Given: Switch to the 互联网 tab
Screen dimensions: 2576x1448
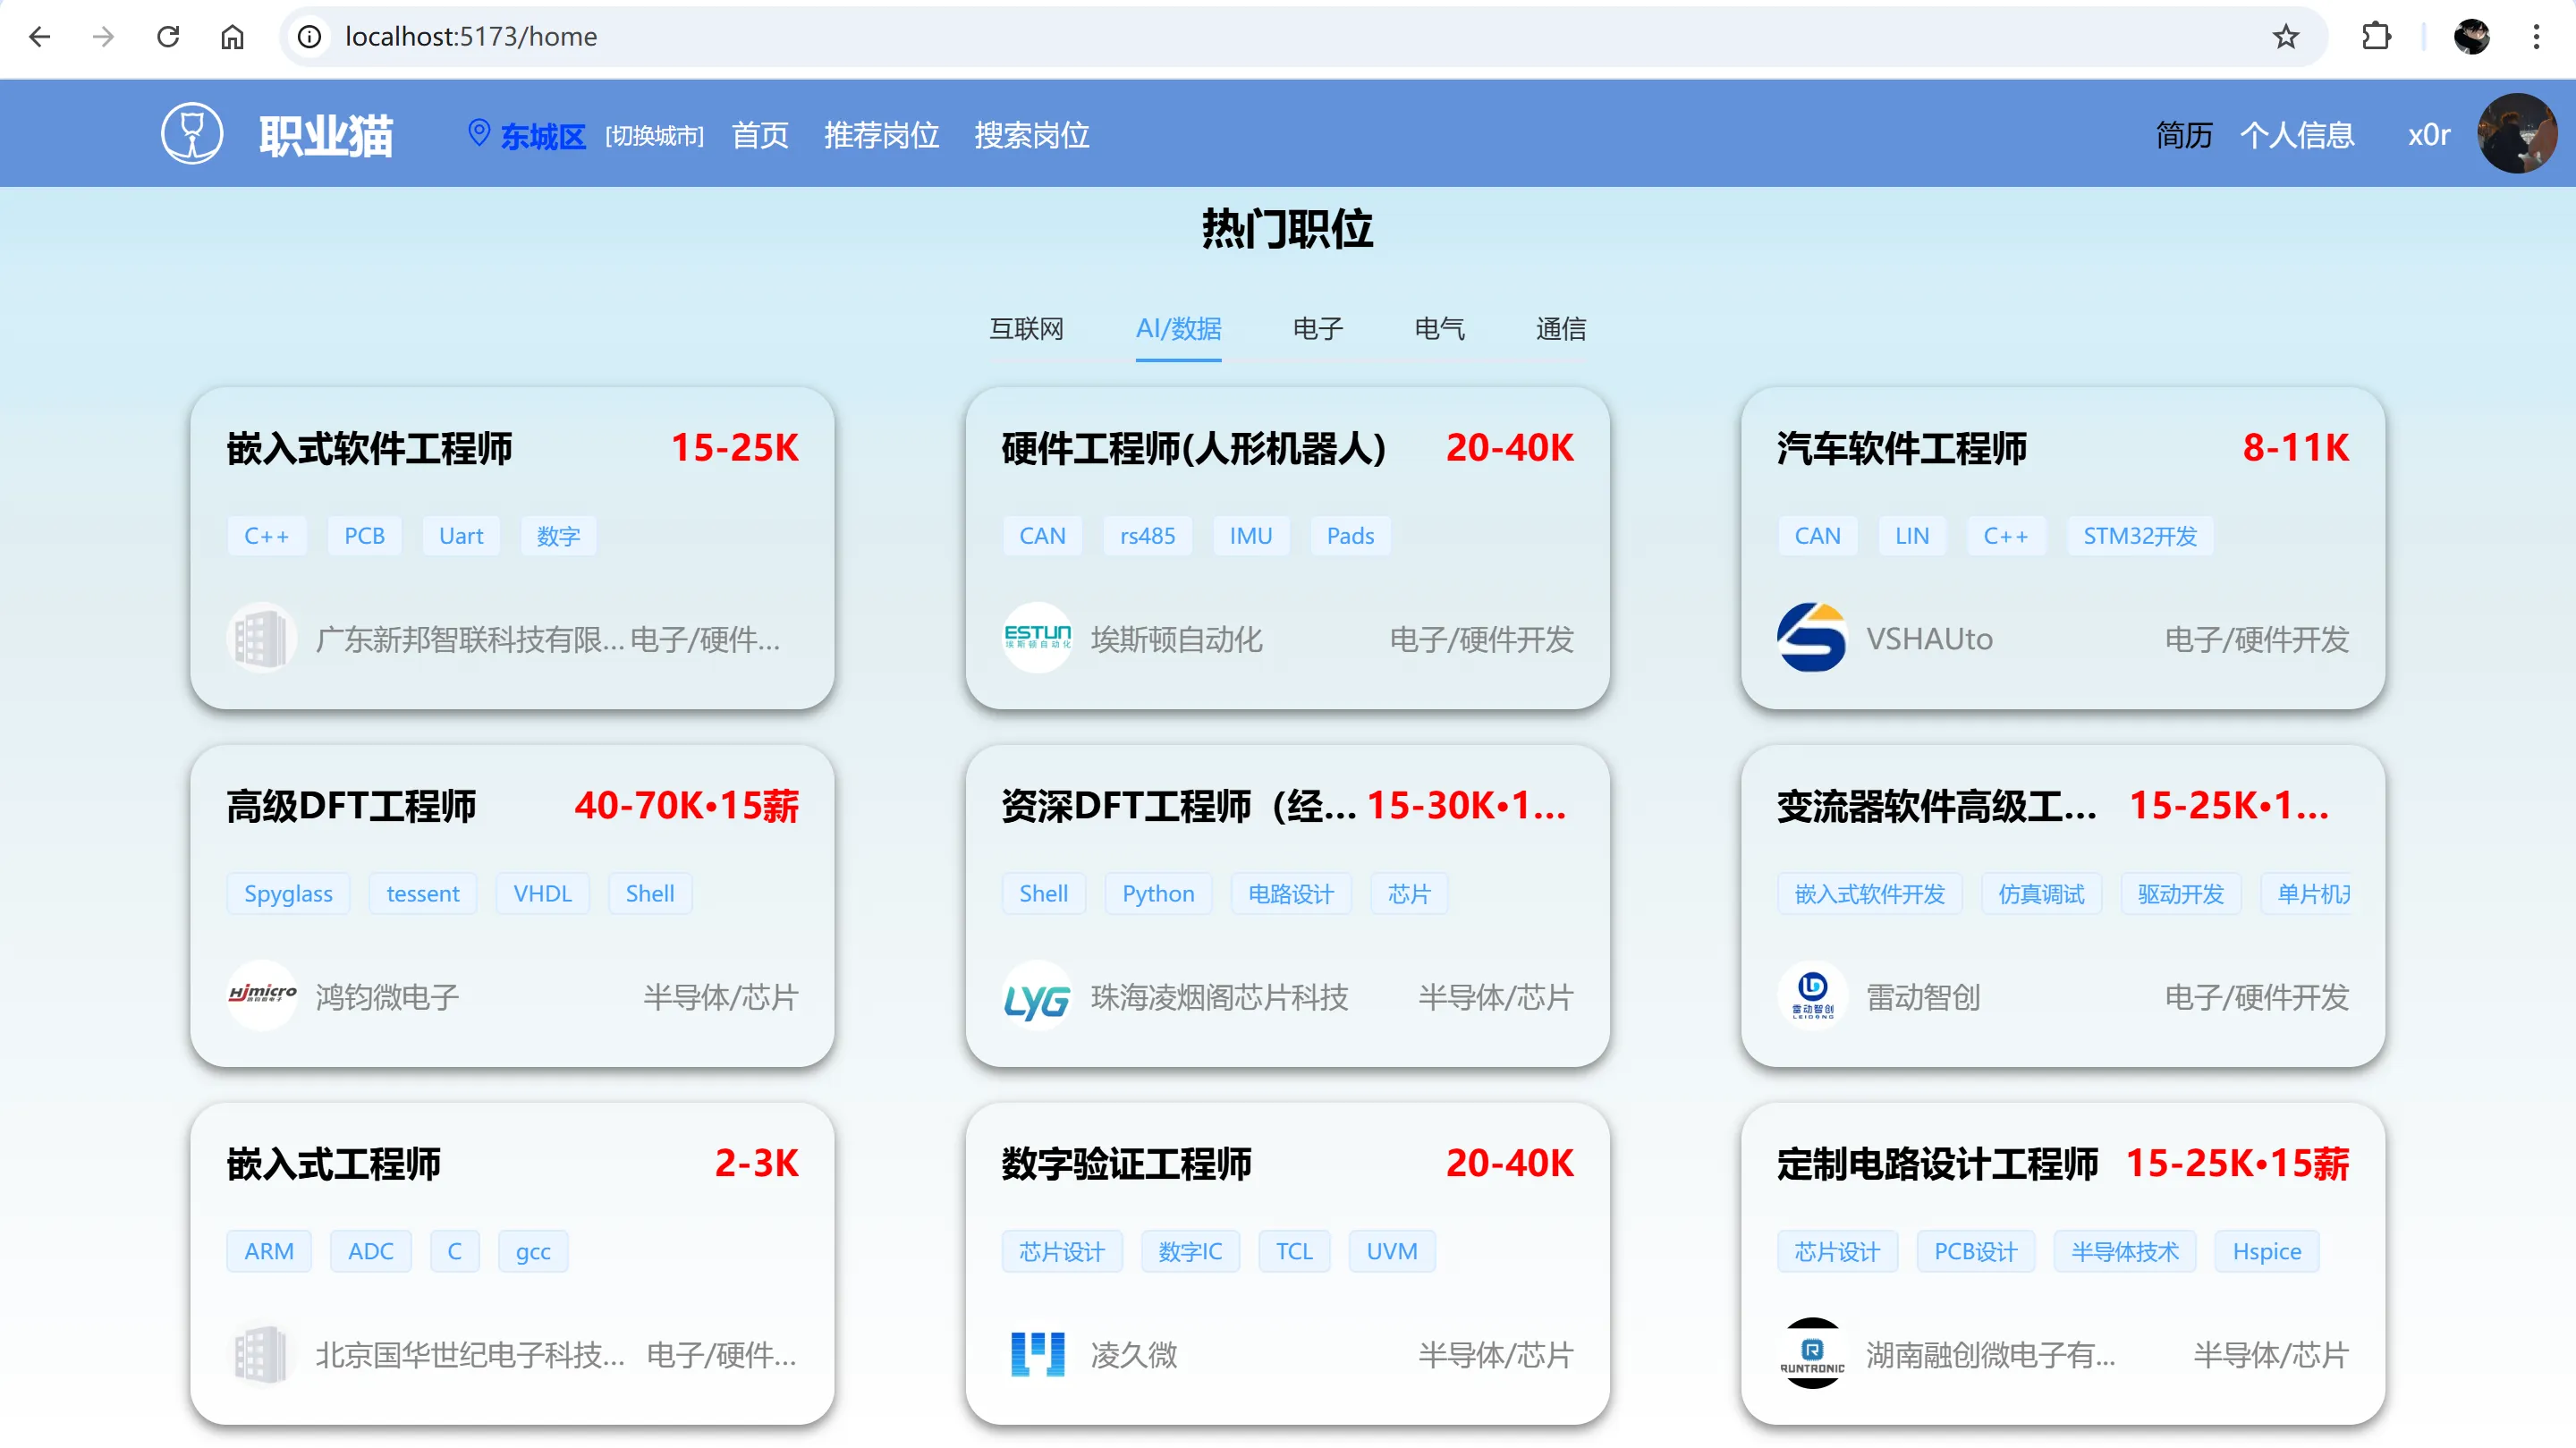Looking at the screenshot, I should pyautogui.click(x=1026, y=329).
